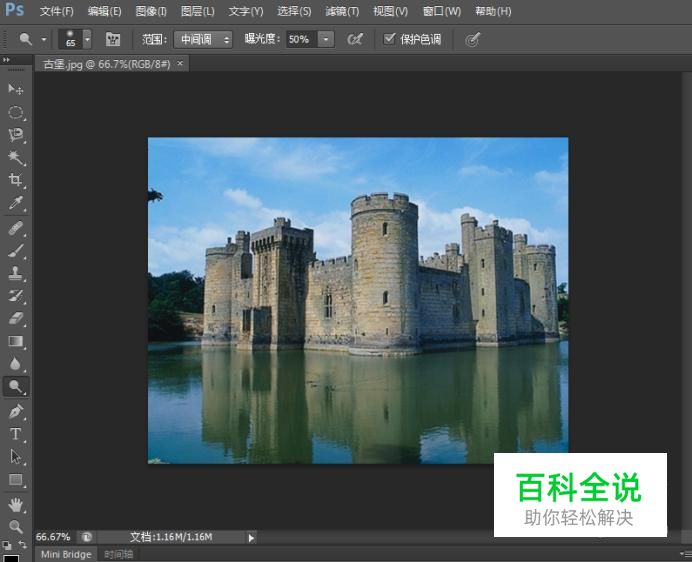Screen dimensions: 692x562
Task: Select the Hand tool
Action: pyautogui.click(x=16, y=504)
